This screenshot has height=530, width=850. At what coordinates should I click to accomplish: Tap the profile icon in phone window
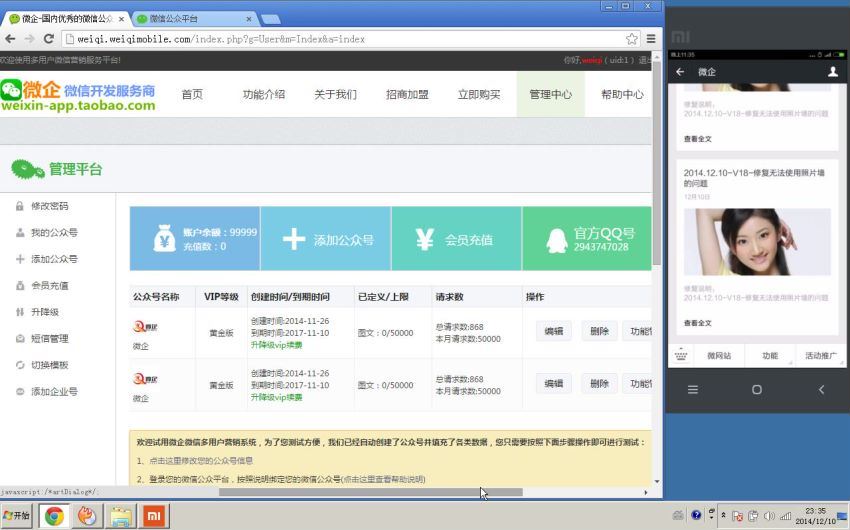[833, 72]
